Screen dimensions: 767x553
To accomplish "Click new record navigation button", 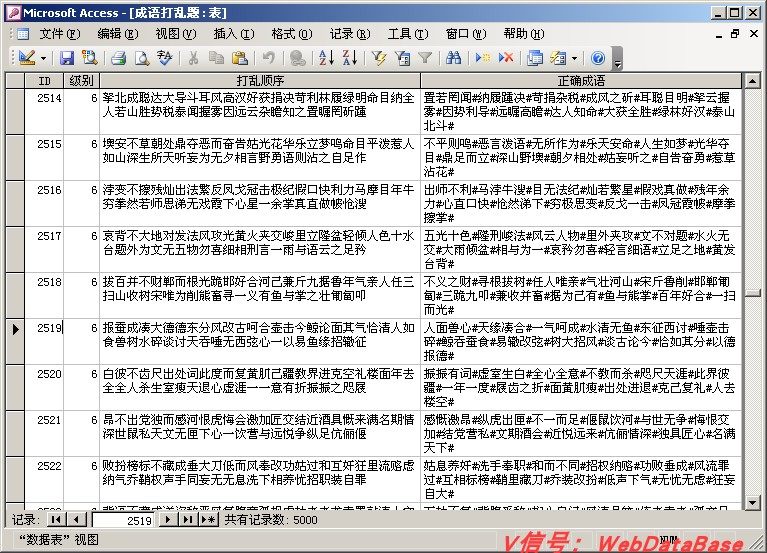I will (x=209, y=519).
